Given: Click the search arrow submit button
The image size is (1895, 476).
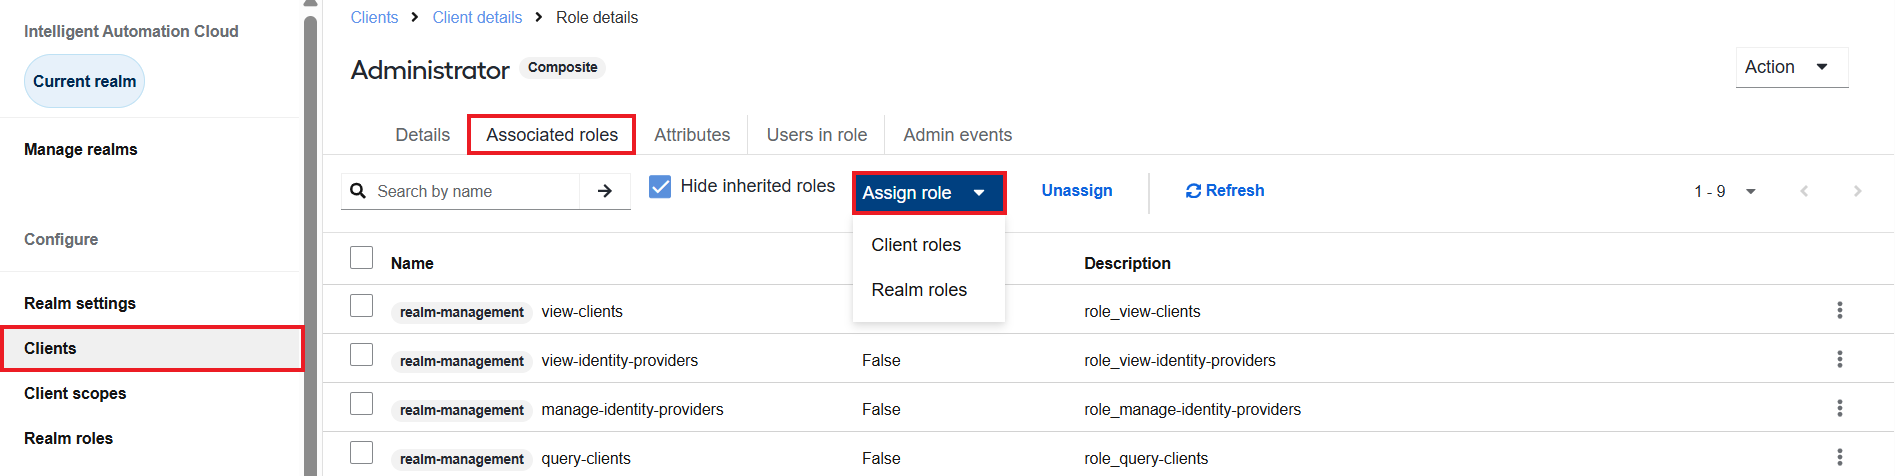Looking at the screenshot, I should click(605, 191).
